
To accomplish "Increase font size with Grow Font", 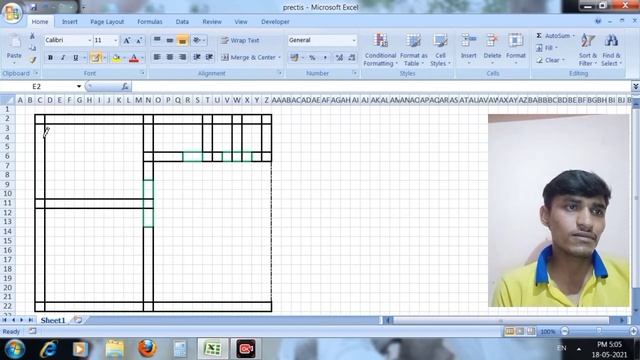I will click(127, 40).
